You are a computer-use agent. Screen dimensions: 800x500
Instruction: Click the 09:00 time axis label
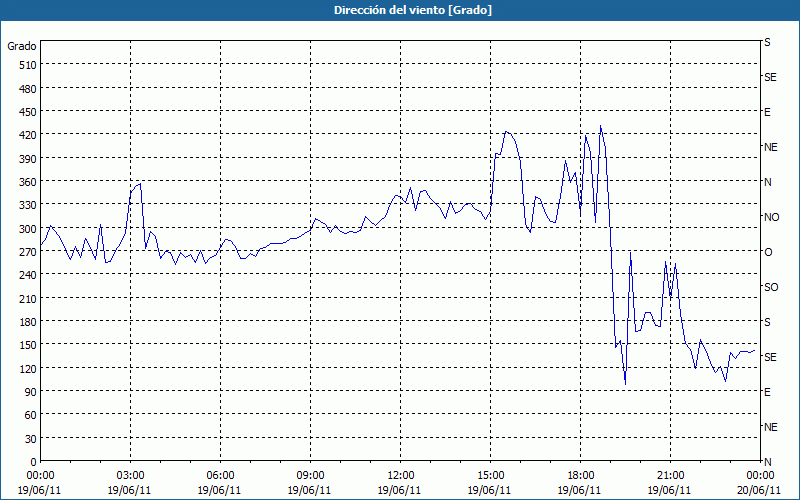click(x=310, y=476)
